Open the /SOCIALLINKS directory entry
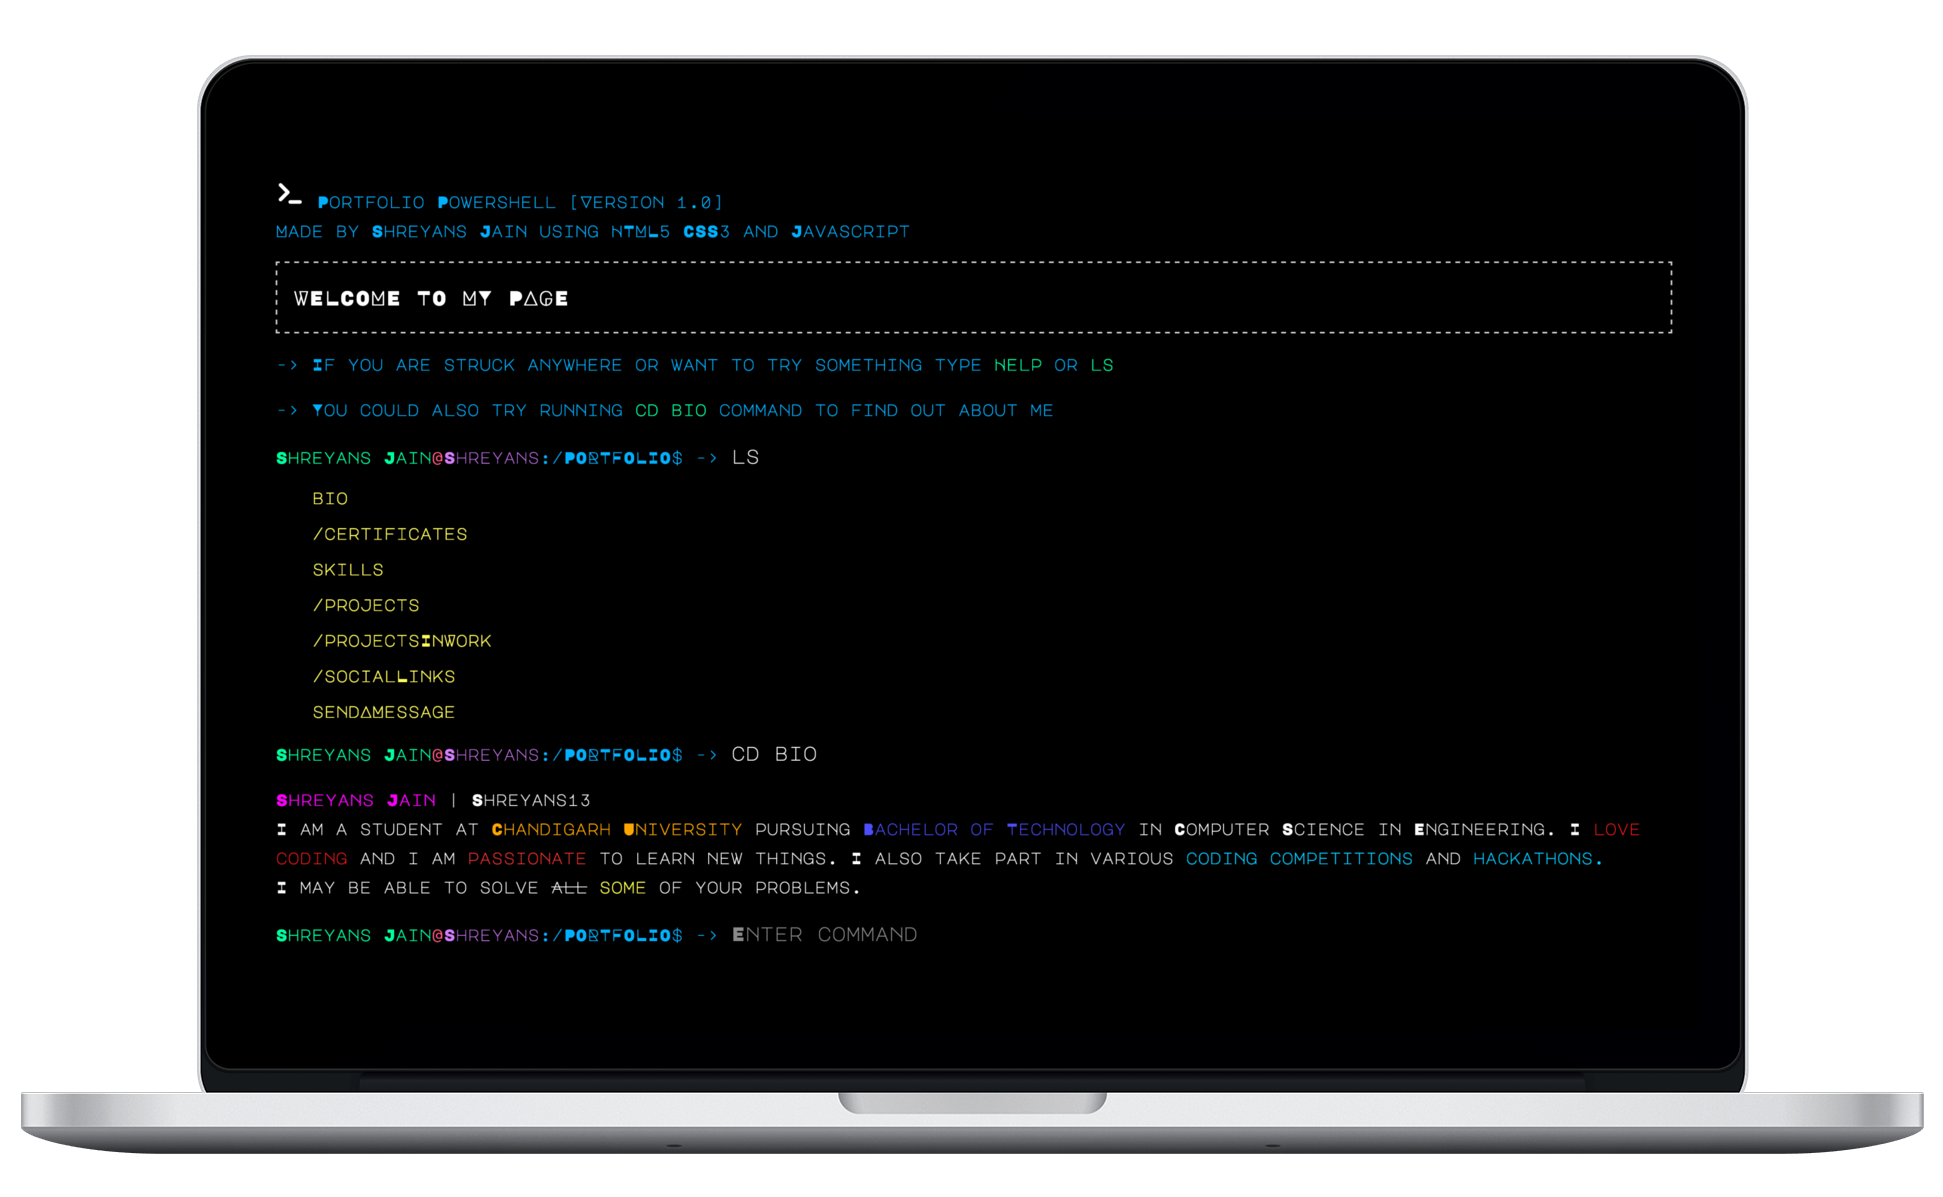The height and width of the screenshot is (1197, 1943). (384, 677)
